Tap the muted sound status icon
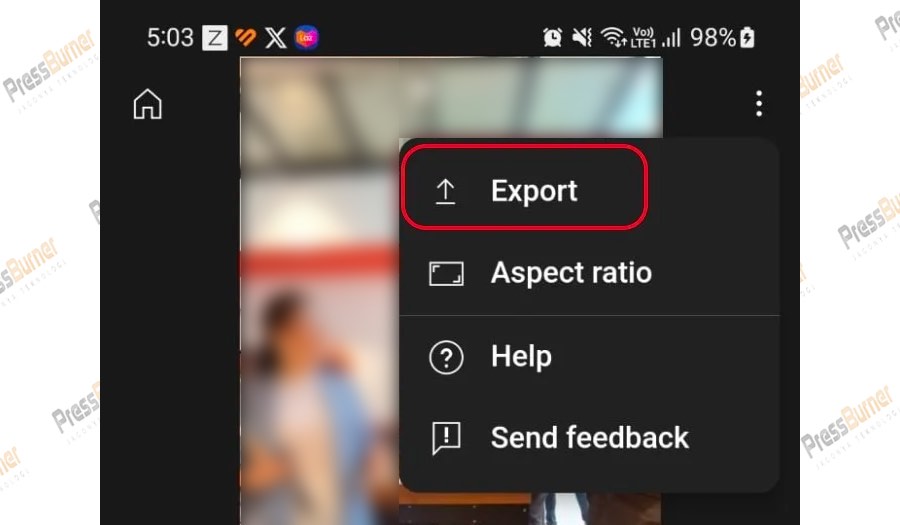900x525 pixels. [582, 38]
